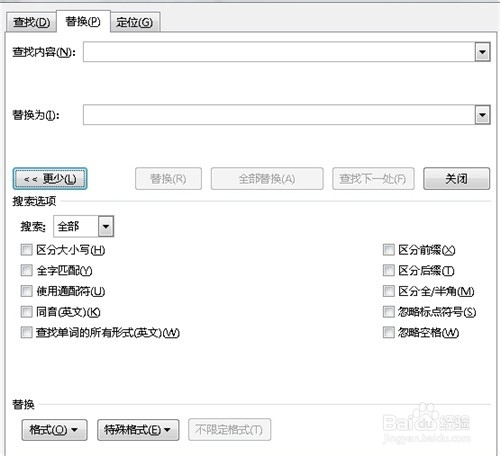Expand the 替换为 dropdown arrow
Screen dimensions: 500x456
coord(482,115)
